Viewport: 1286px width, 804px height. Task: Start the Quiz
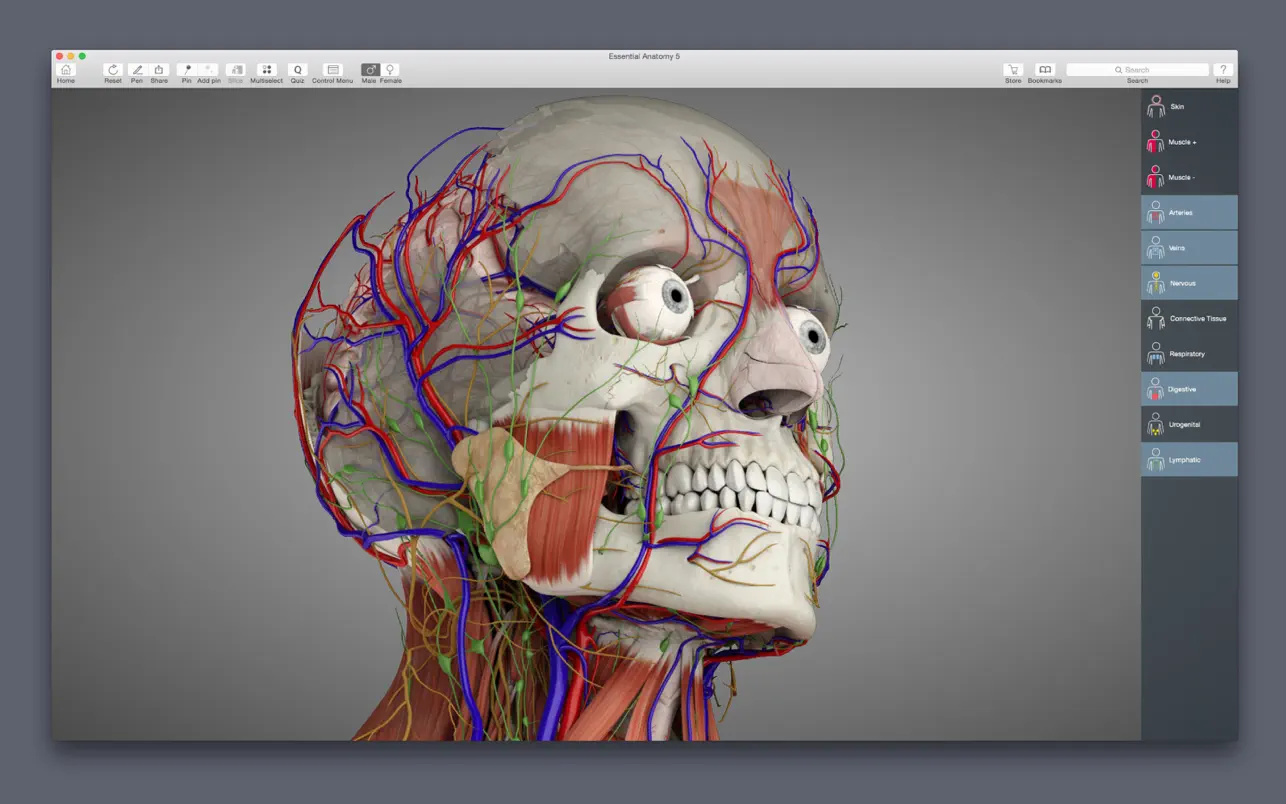[298, 71]
